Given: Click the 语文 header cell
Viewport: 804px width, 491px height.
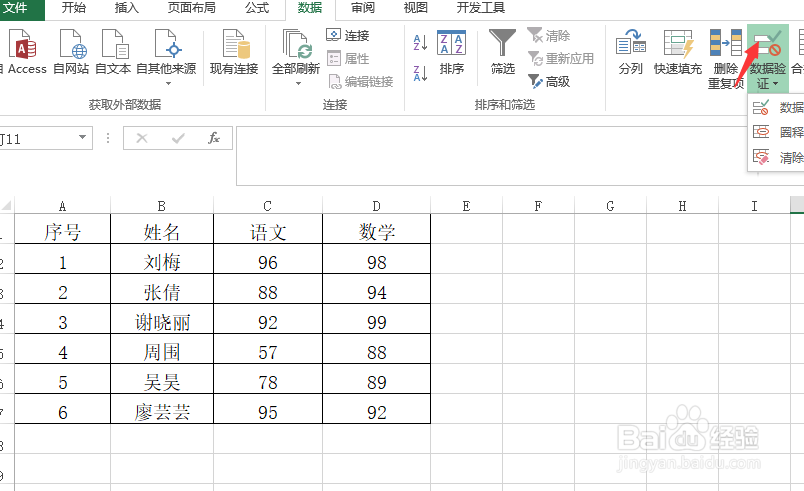Looking at the screenshot, I should 268,229.
